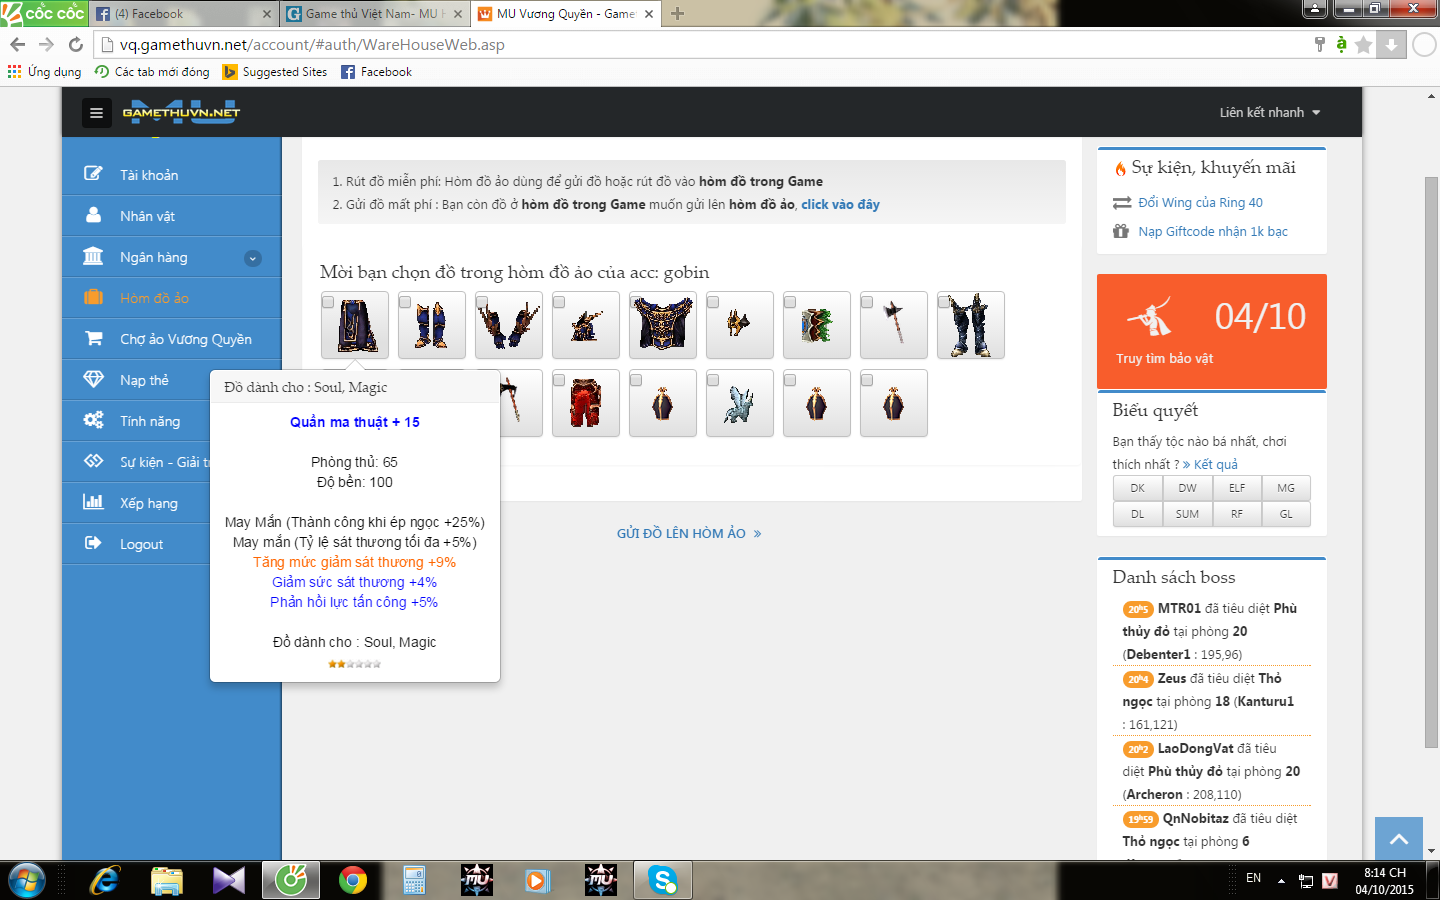1440x900 pixels.
Task: Tick the checkbox on the blue-gold armor item
Action: 636,302
